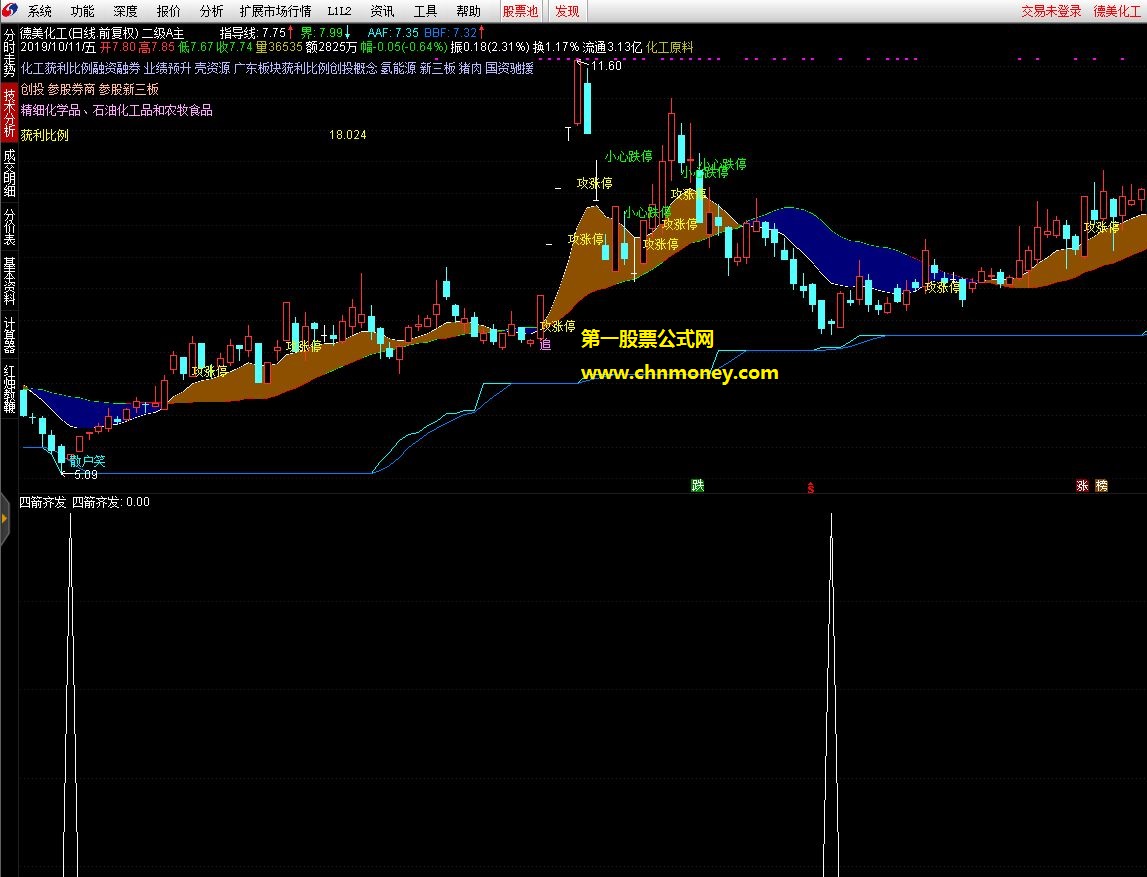Open the 分析 menu

click(x=211, y=11)
